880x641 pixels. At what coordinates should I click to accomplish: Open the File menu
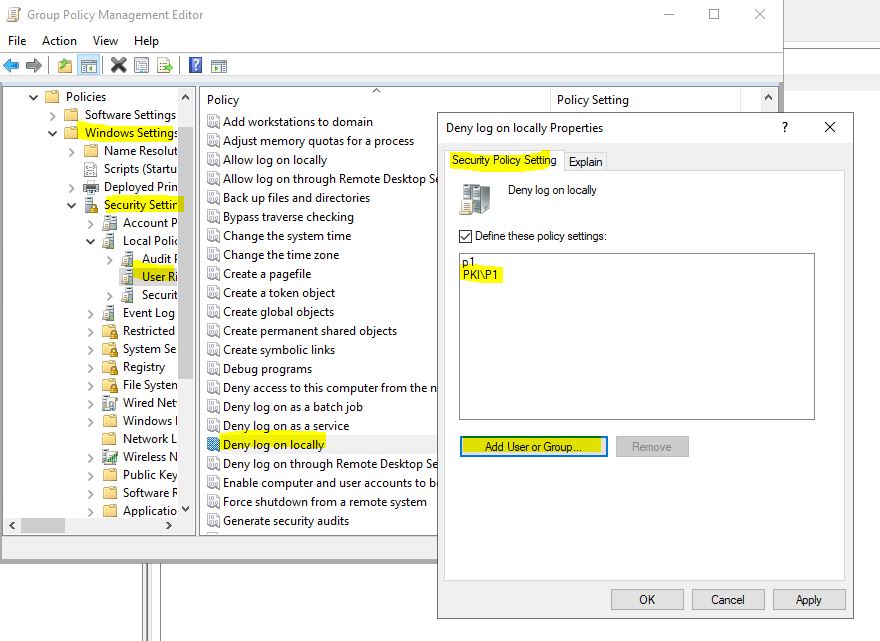(x=17, y=41)
